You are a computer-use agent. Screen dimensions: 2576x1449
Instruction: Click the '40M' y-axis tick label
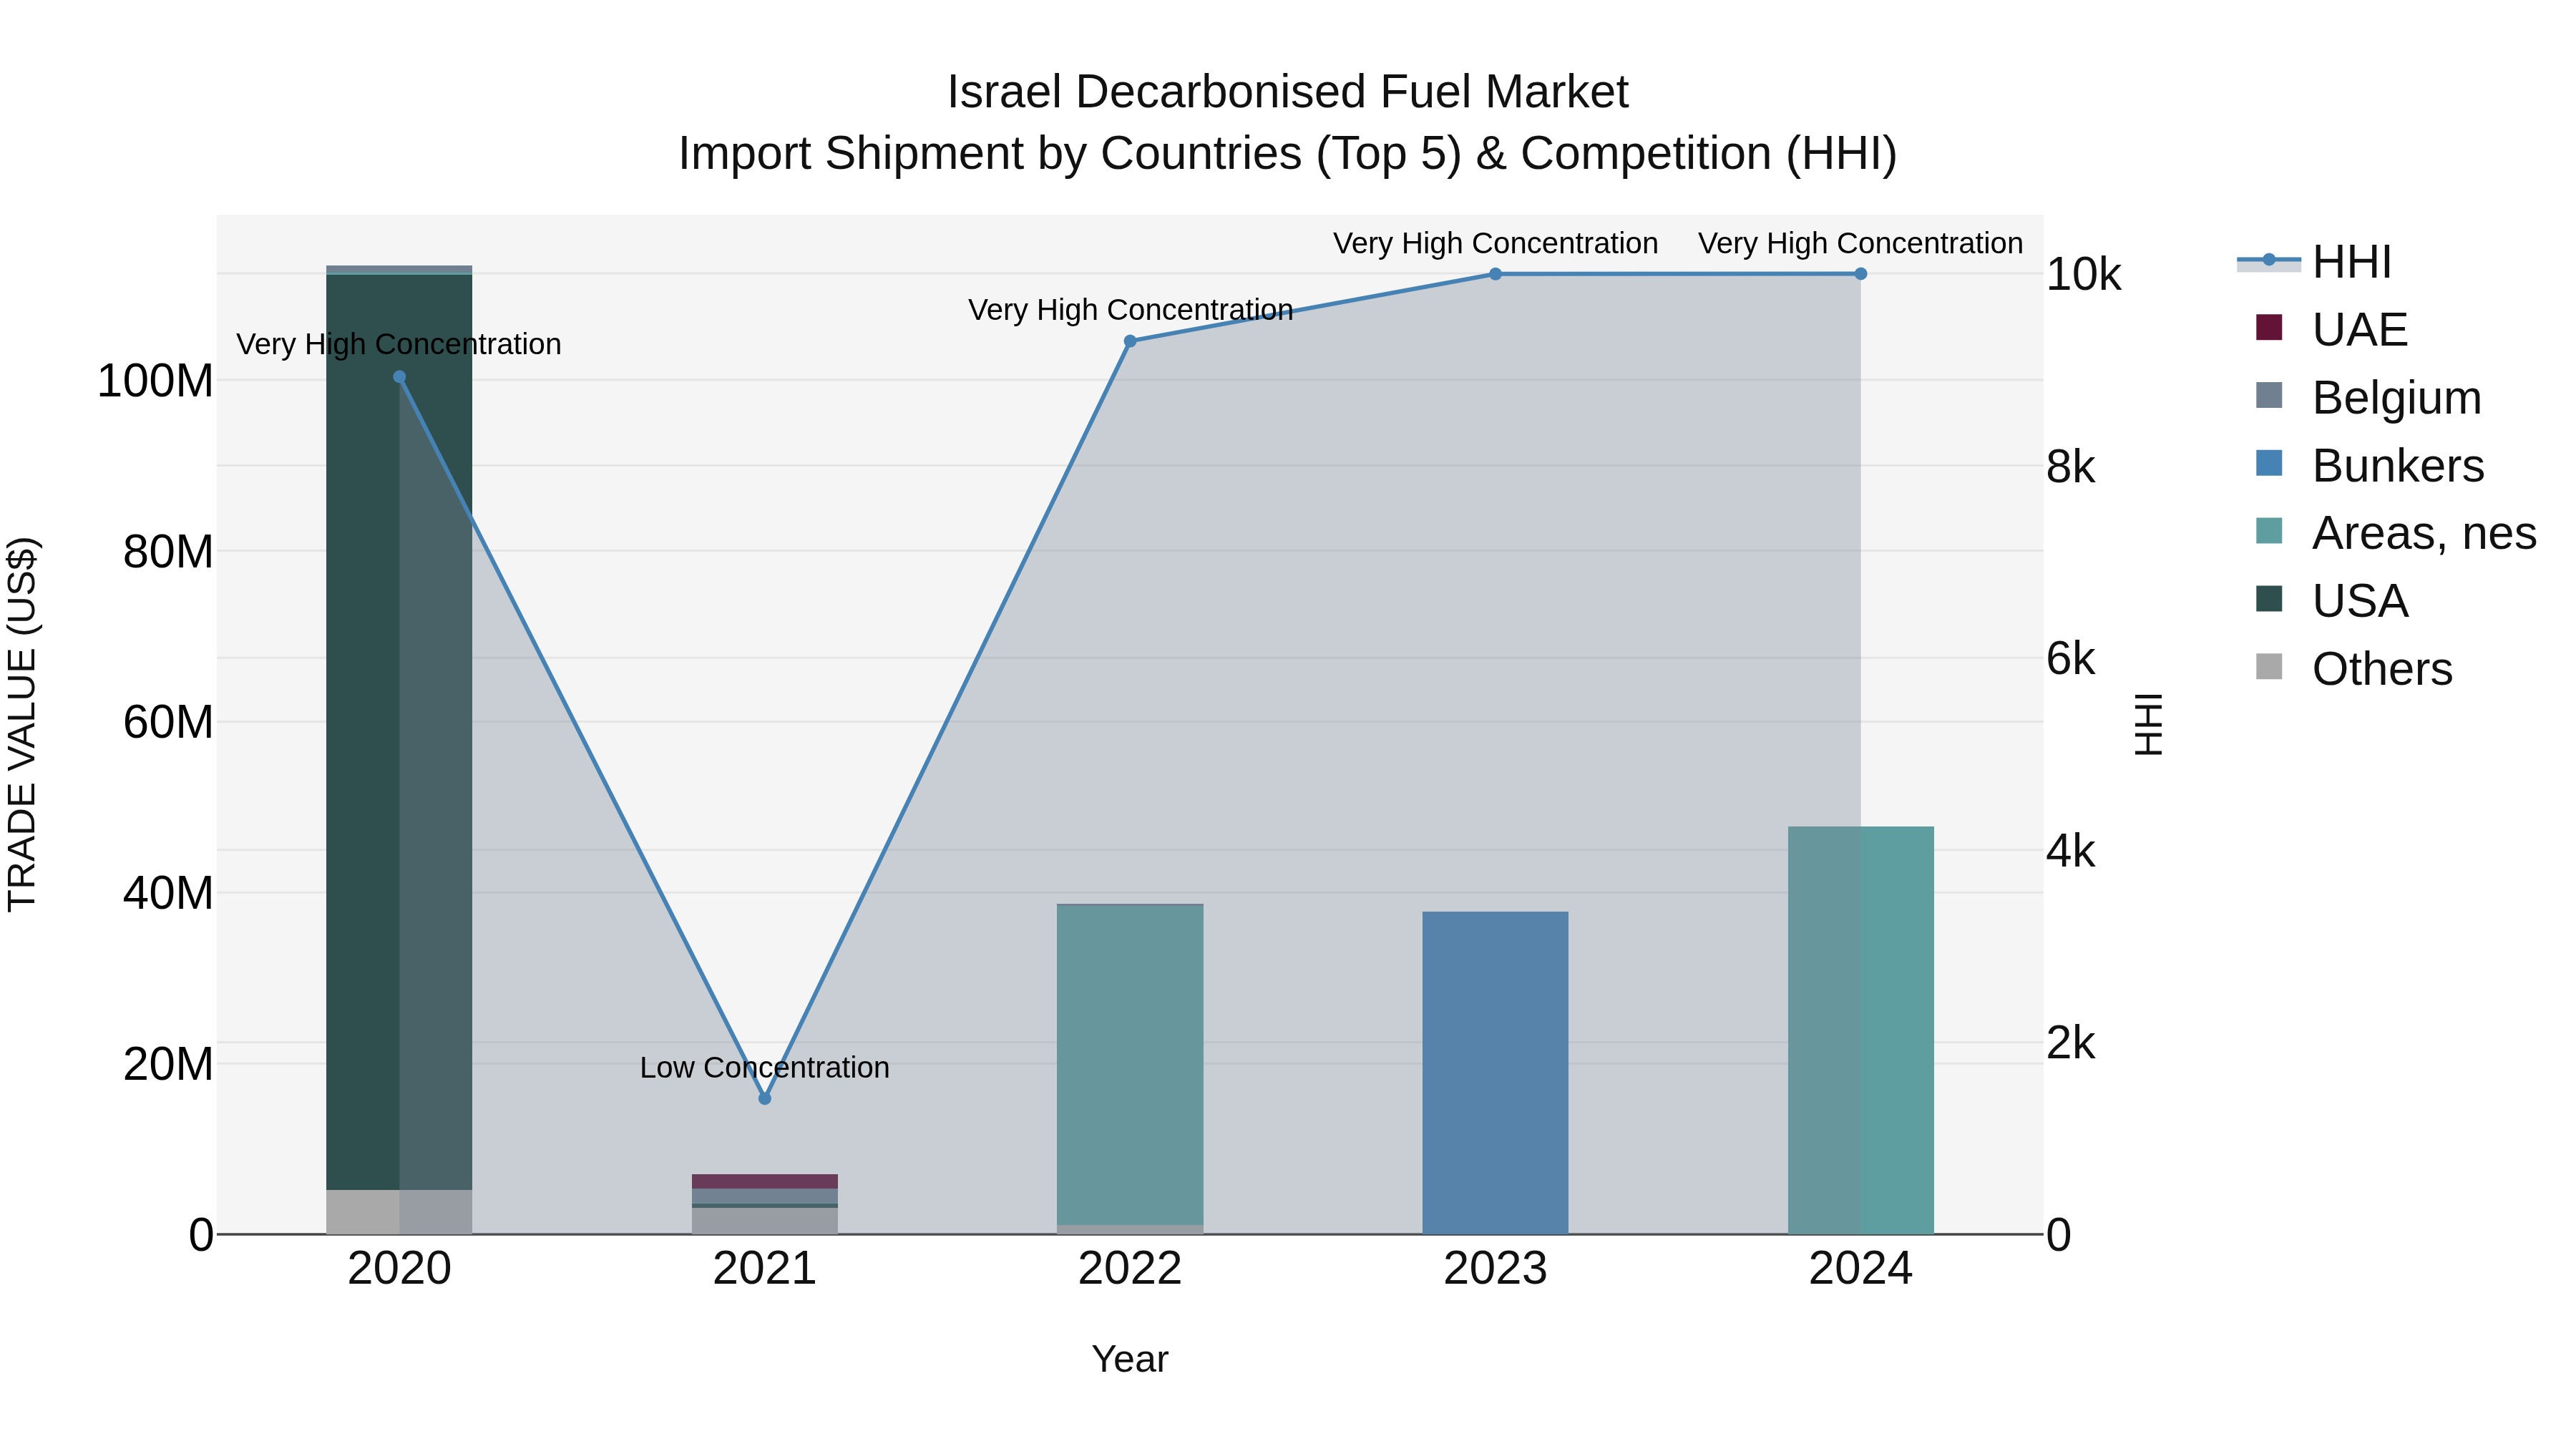click(168, 893)
